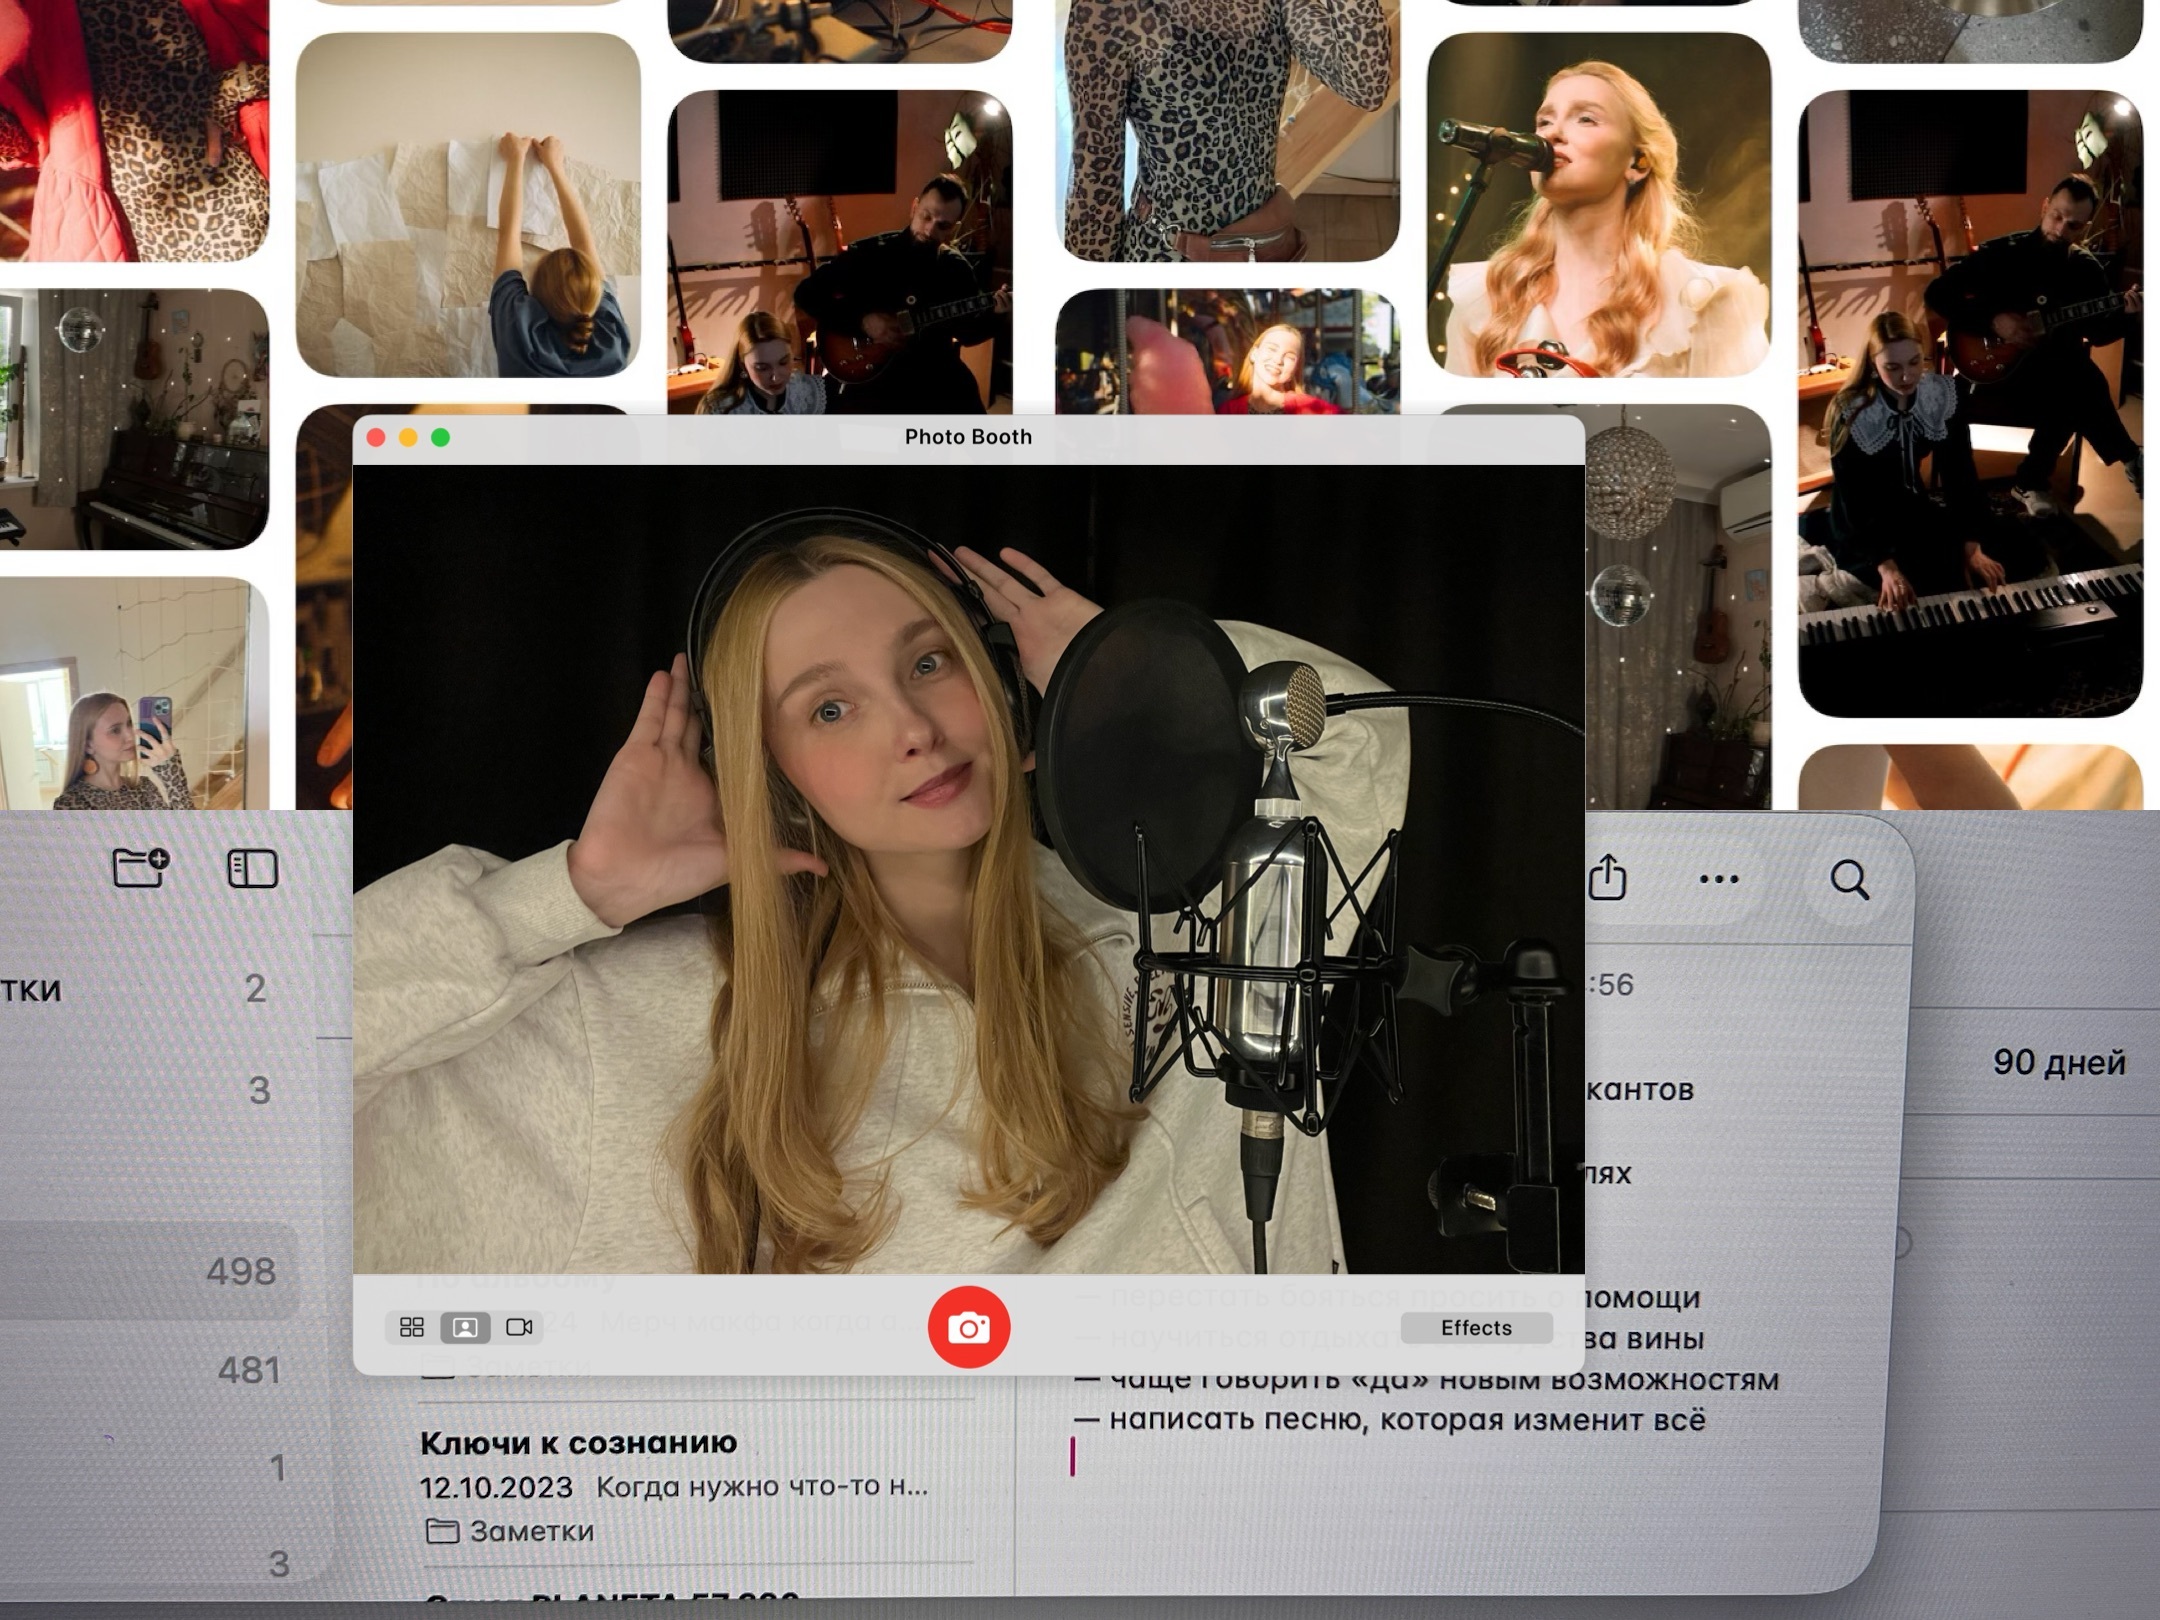Open the Effects panel in Photo Booth

point(1476,1328)
